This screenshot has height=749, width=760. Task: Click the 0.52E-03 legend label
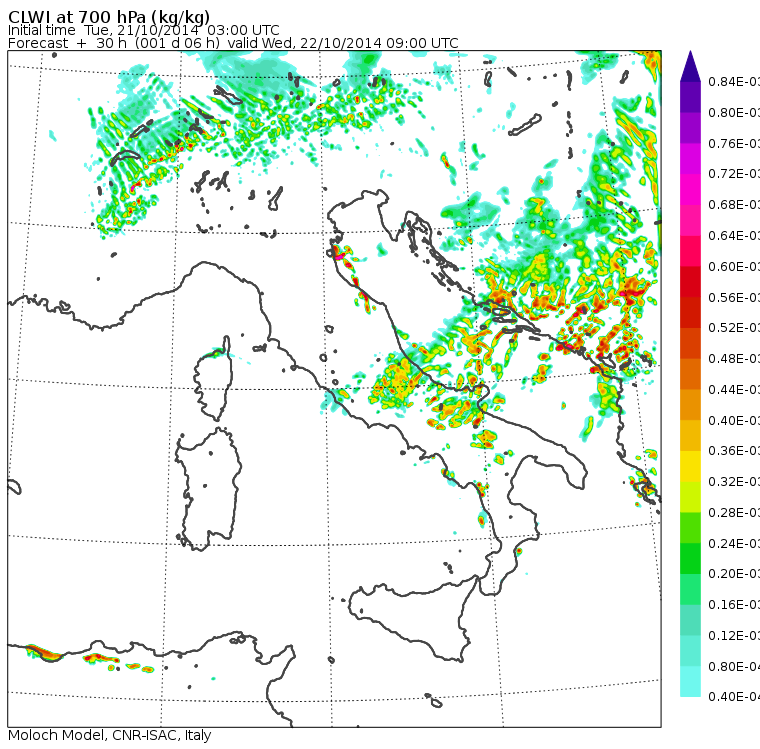pyautogui.click(x=734, y=328)
